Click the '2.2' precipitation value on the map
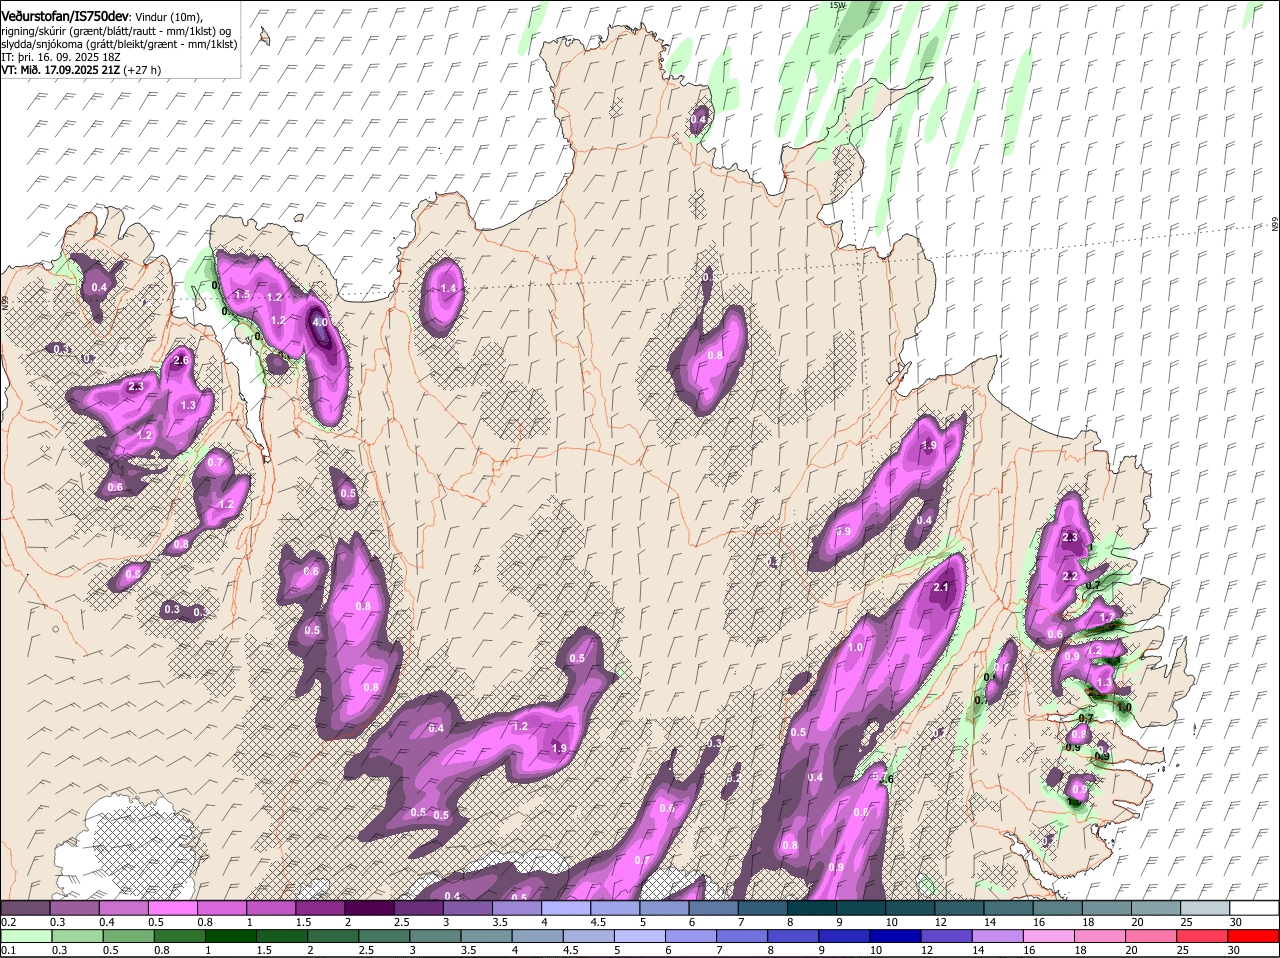 1070,576
